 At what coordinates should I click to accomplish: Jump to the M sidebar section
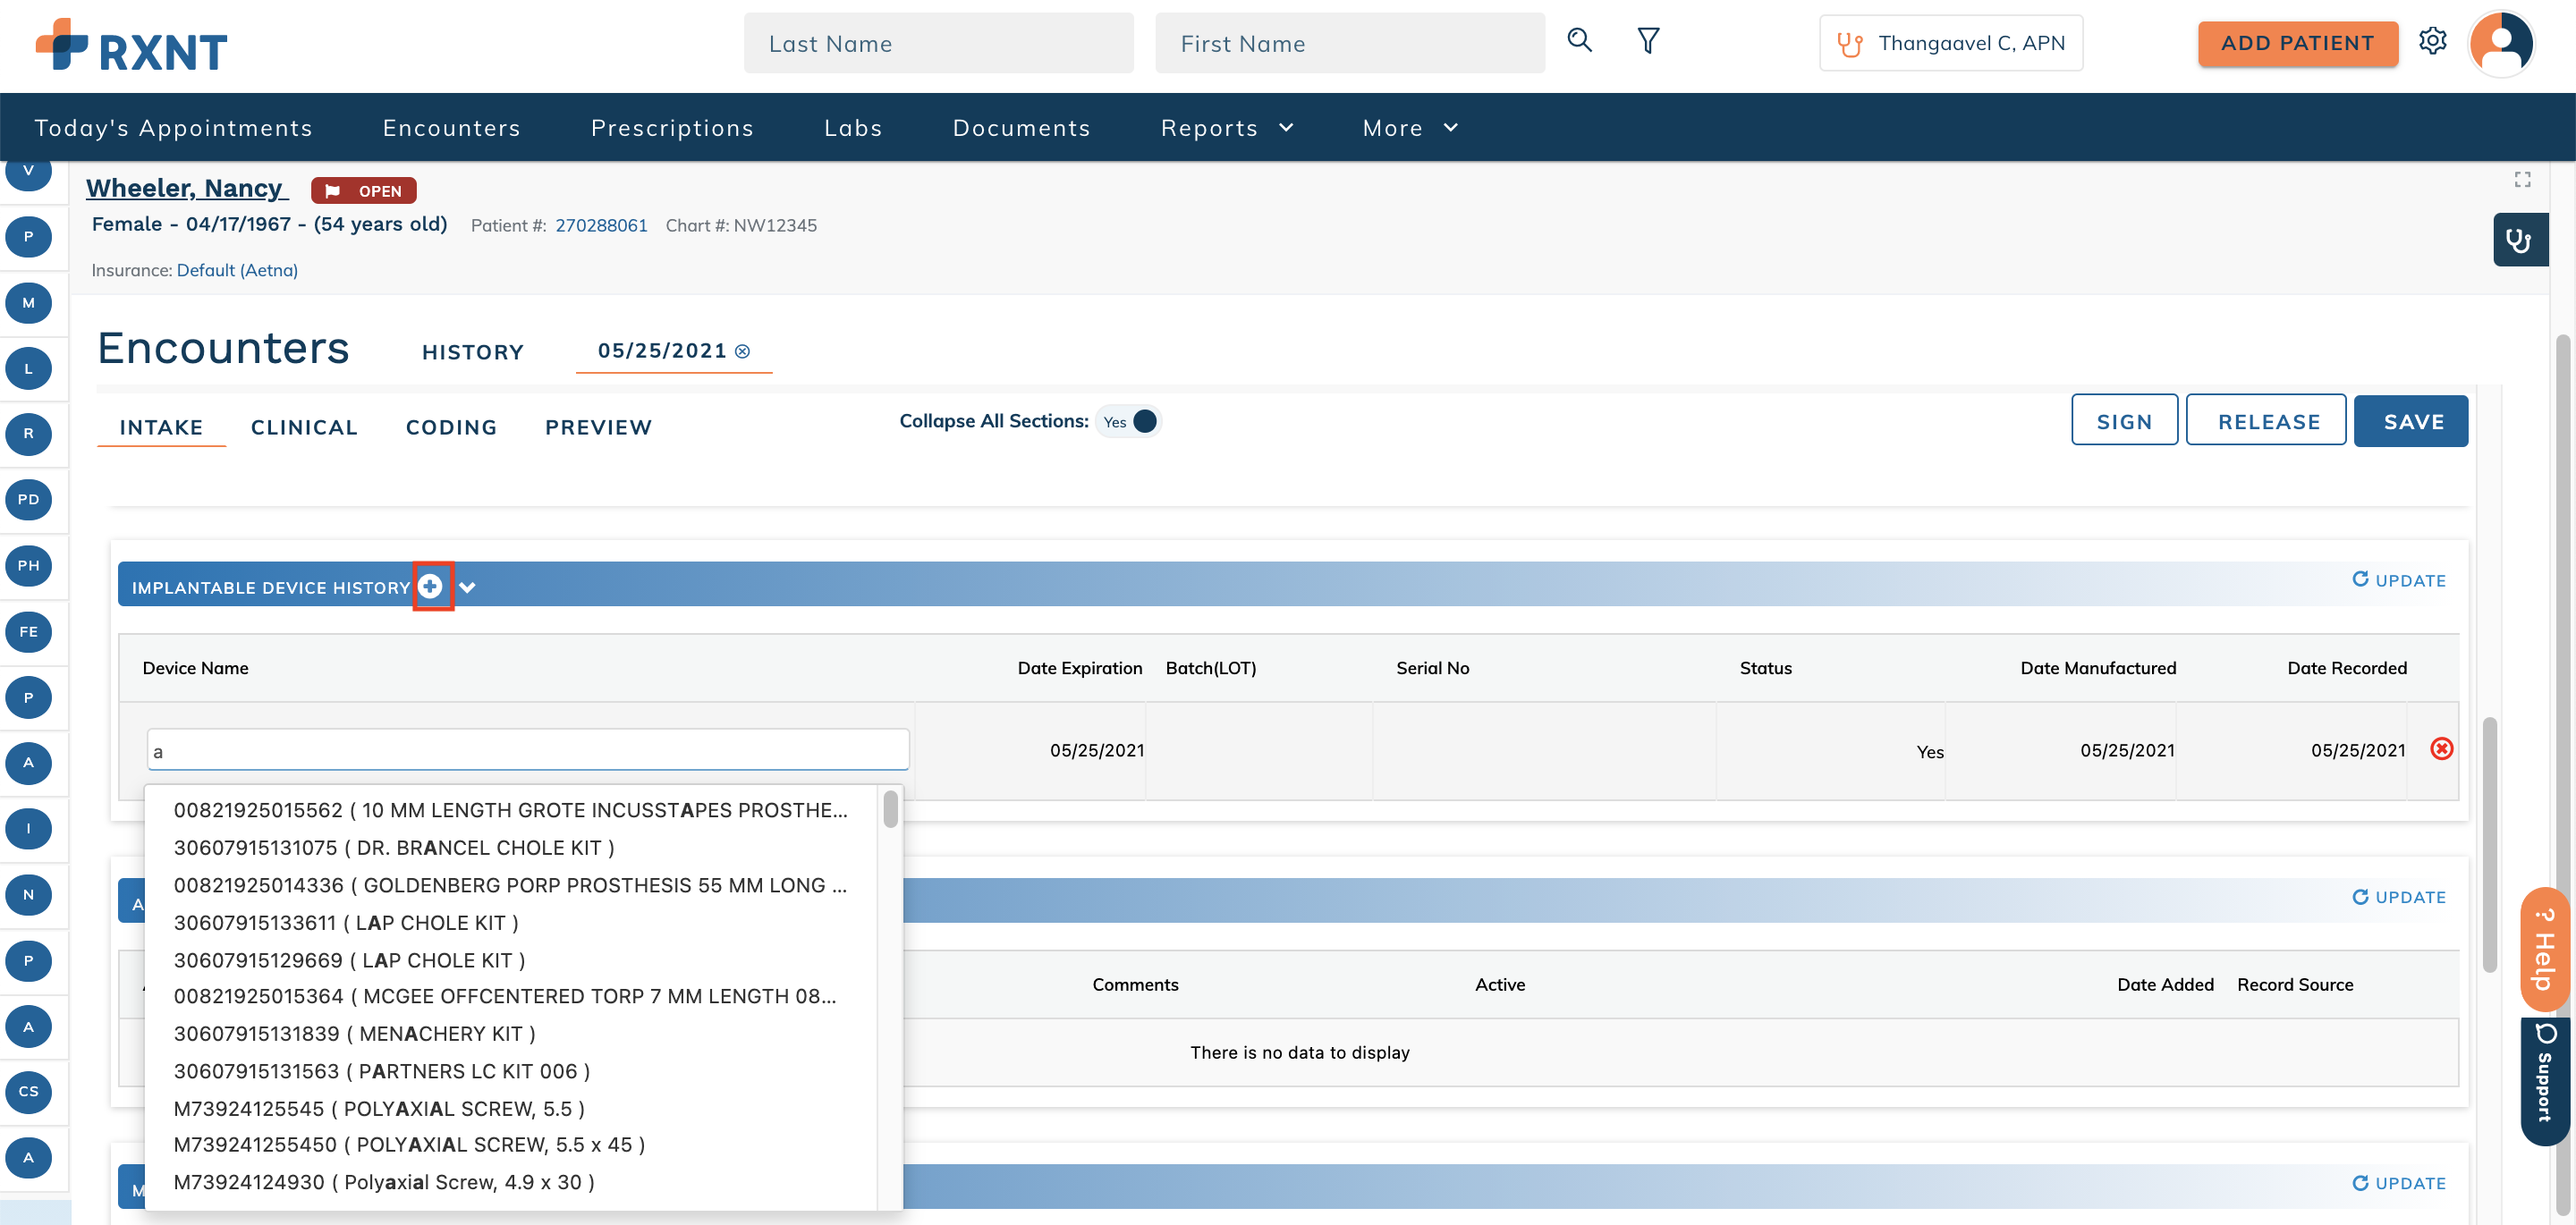[28, 302]
